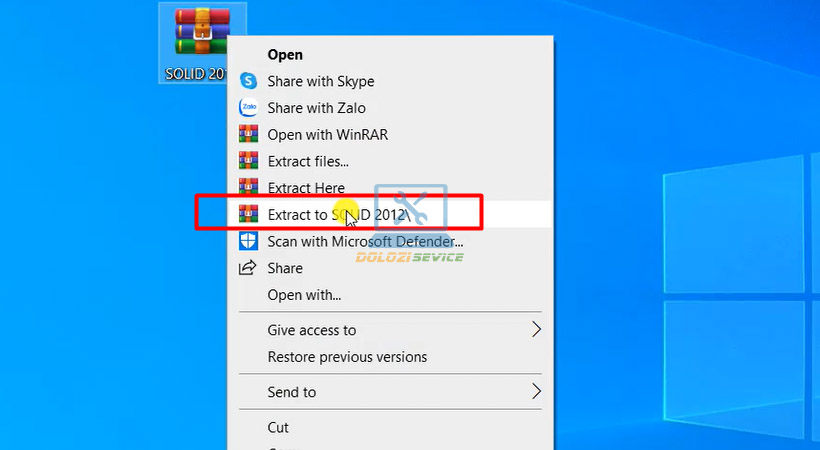Select the Give access to menu entry
The image size is (820, 450).
311,330
